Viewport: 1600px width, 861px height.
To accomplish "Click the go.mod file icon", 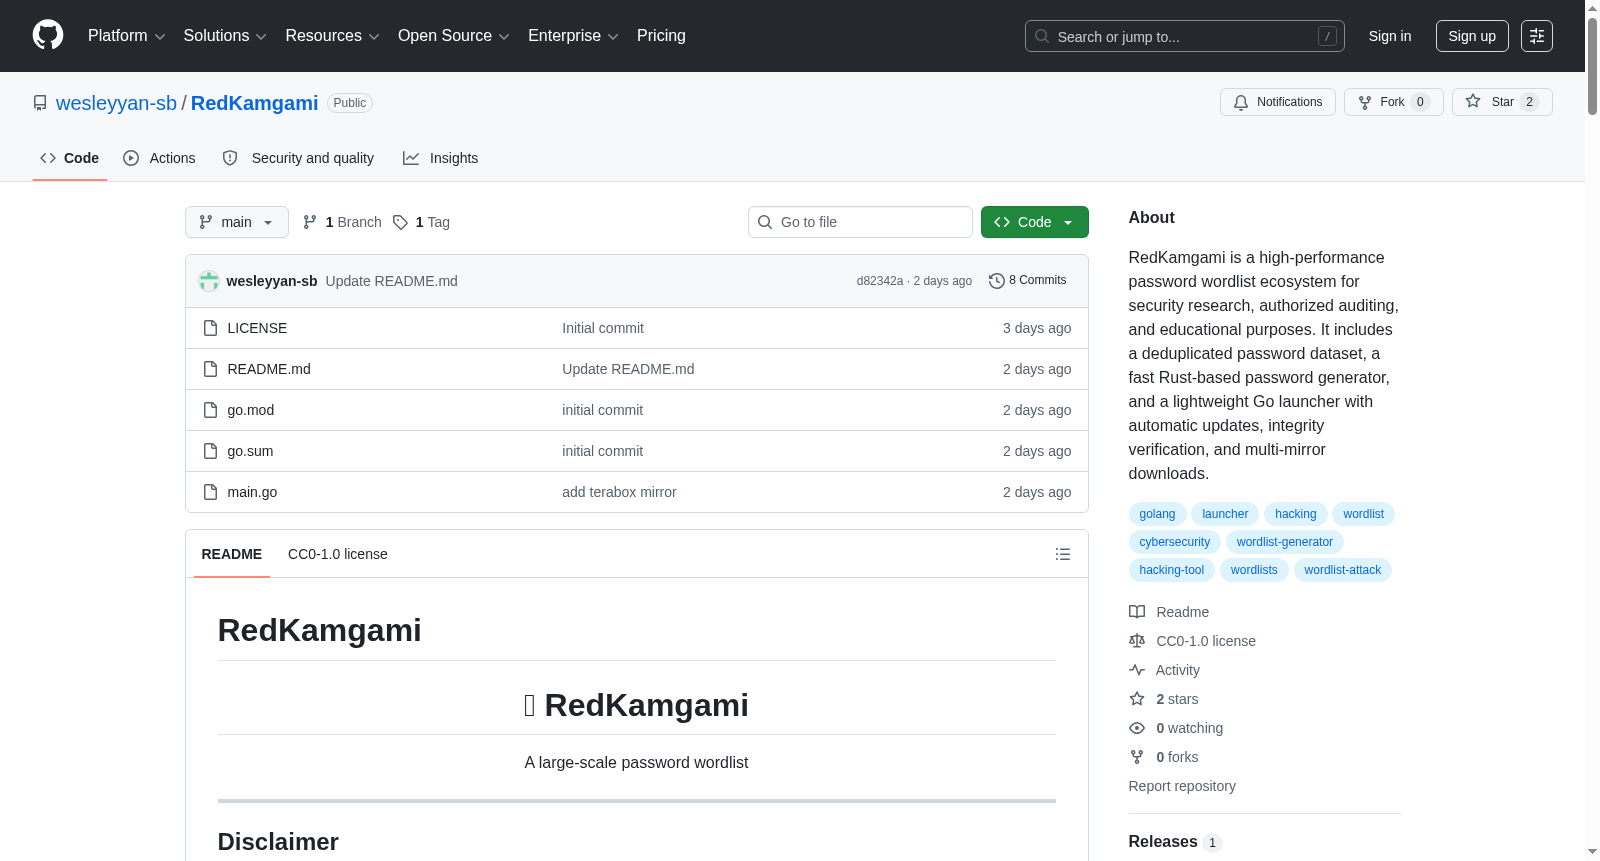I will 210,410.
